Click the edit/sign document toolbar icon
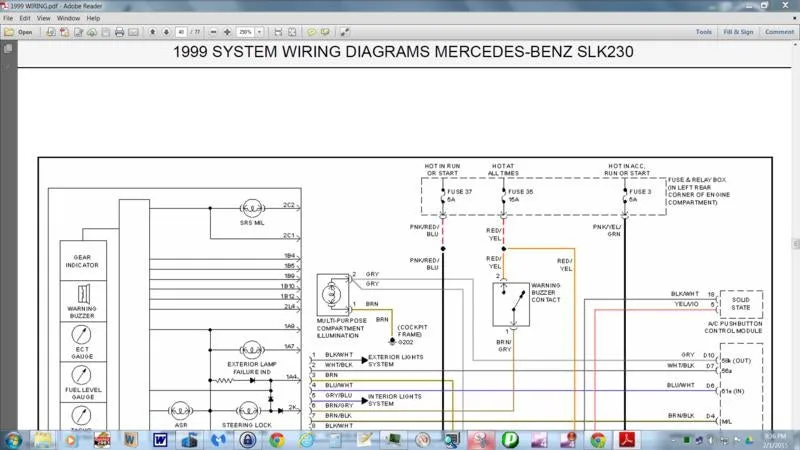Image resolution: width=800 pixels, height=450 pixels. click(x=78, y=32)
